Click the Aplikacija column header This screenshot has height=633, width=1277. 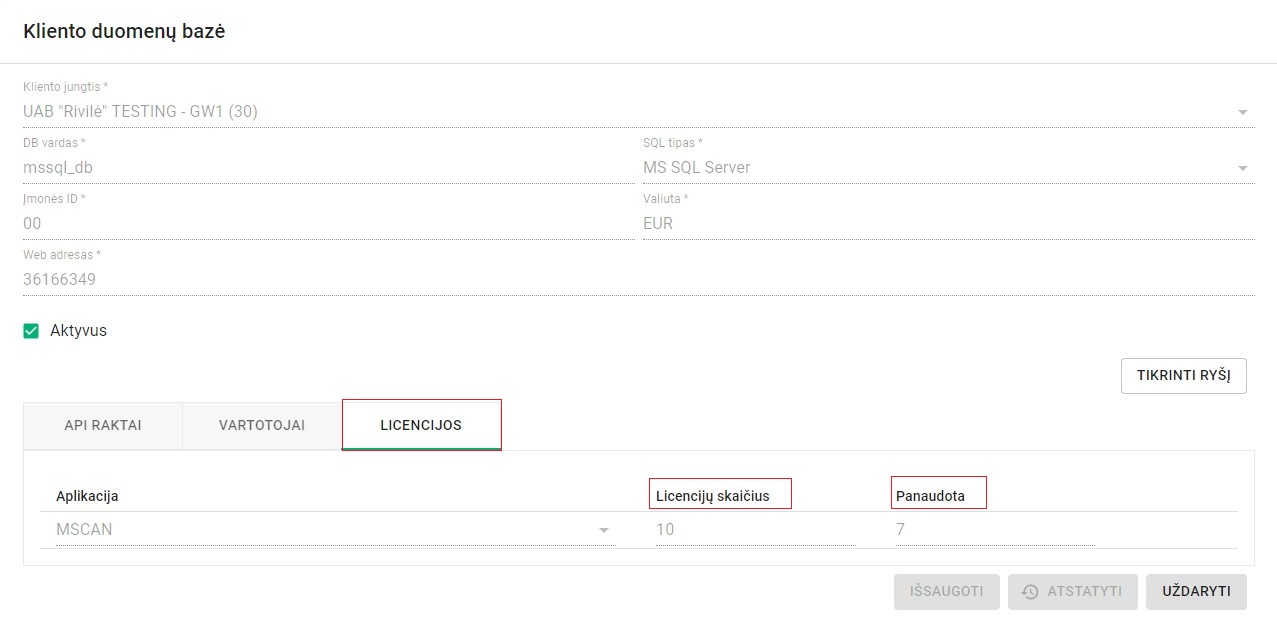tap(87, 496)
